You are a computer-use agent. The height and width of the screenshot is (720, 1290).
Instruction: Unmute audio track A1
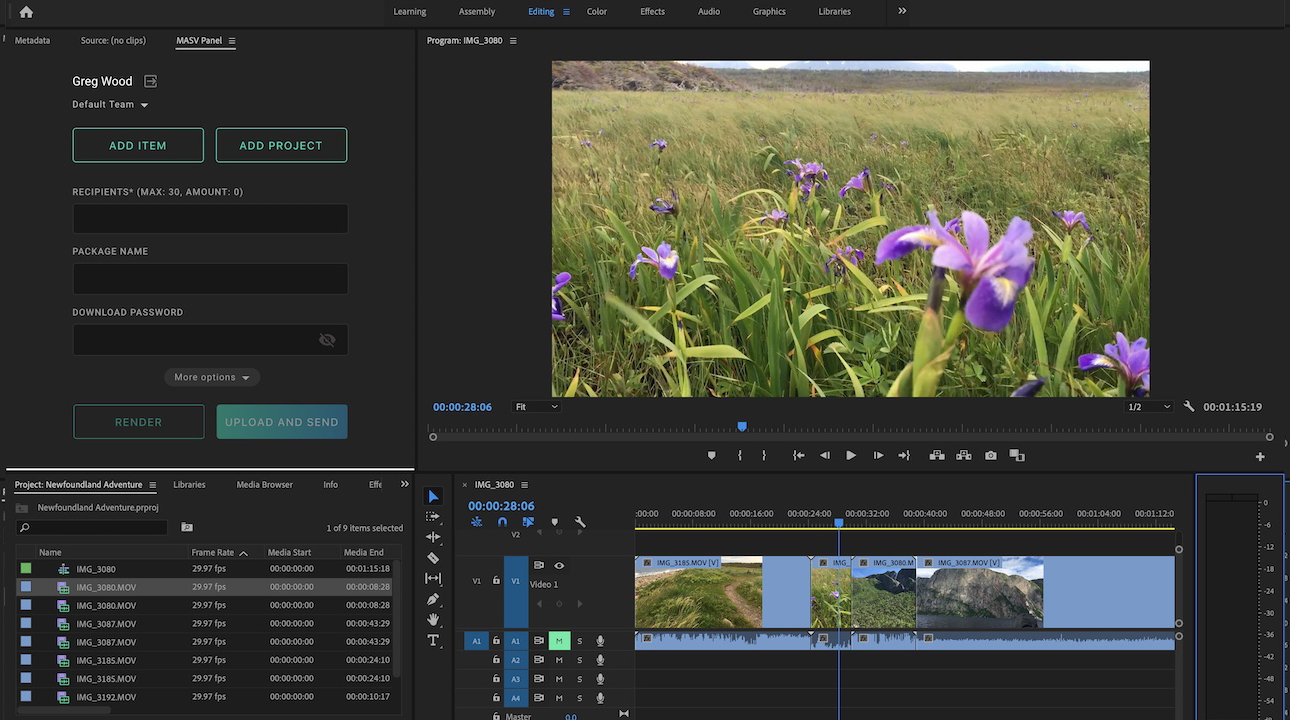pyautogui.click(x=559, y=641)
